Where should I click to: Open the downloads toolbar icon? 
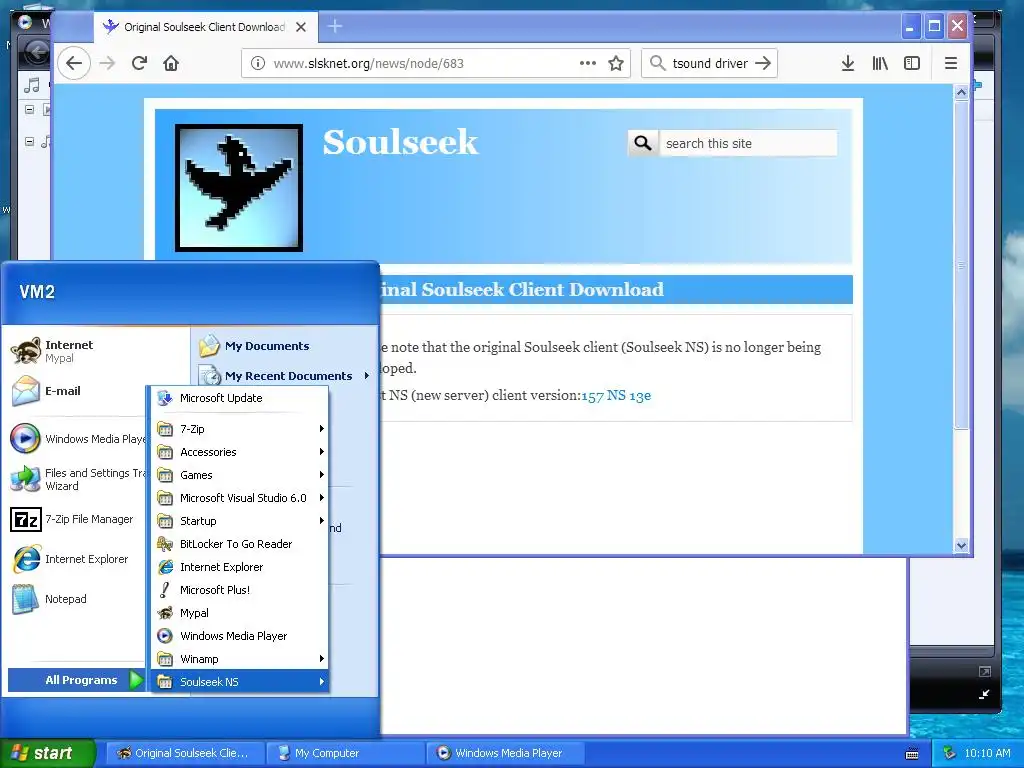tap(848, 63)
